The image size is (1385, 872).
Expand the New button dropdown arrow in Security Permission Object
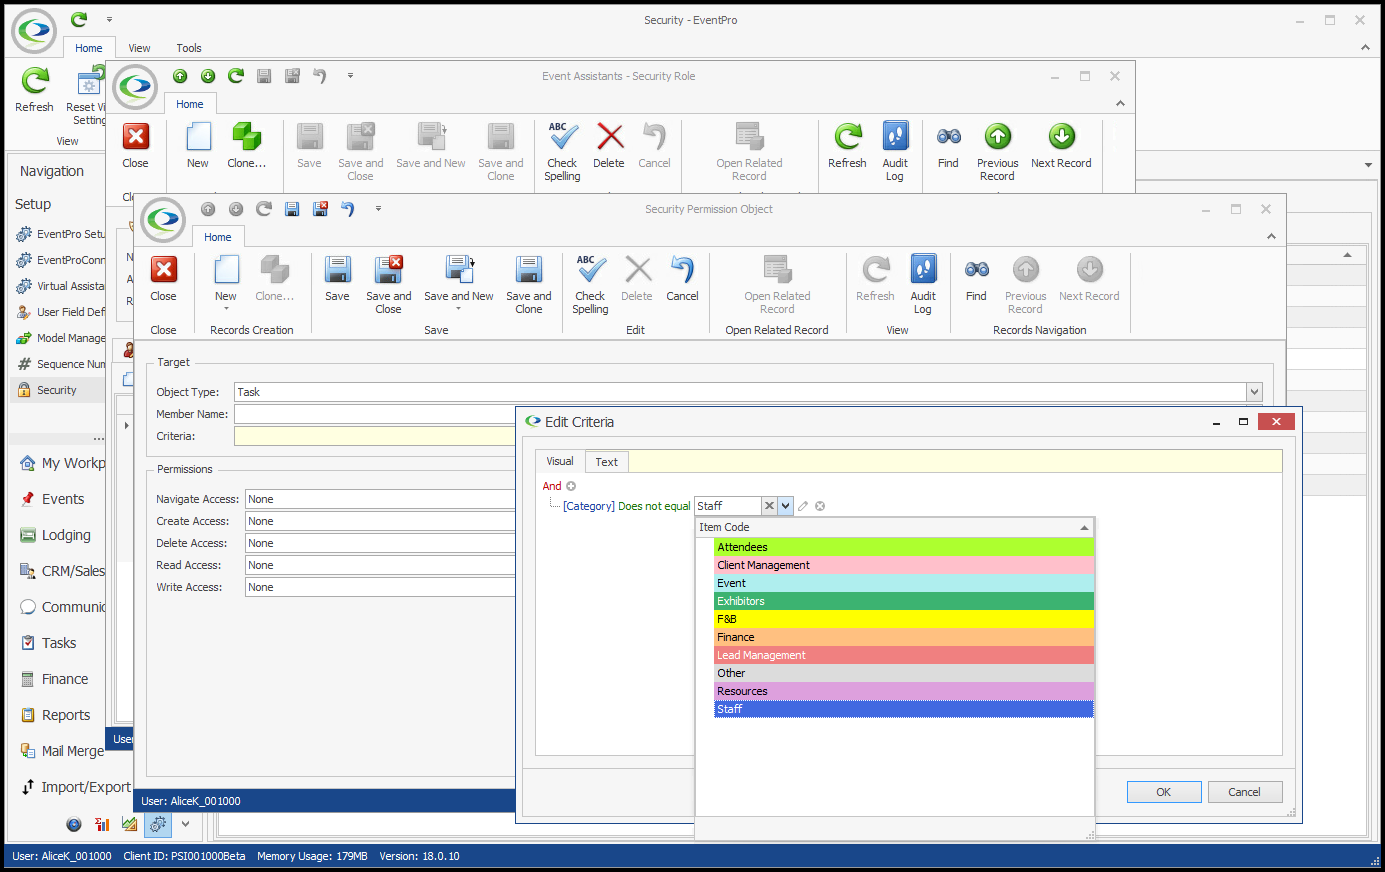[x=226, y=309]
